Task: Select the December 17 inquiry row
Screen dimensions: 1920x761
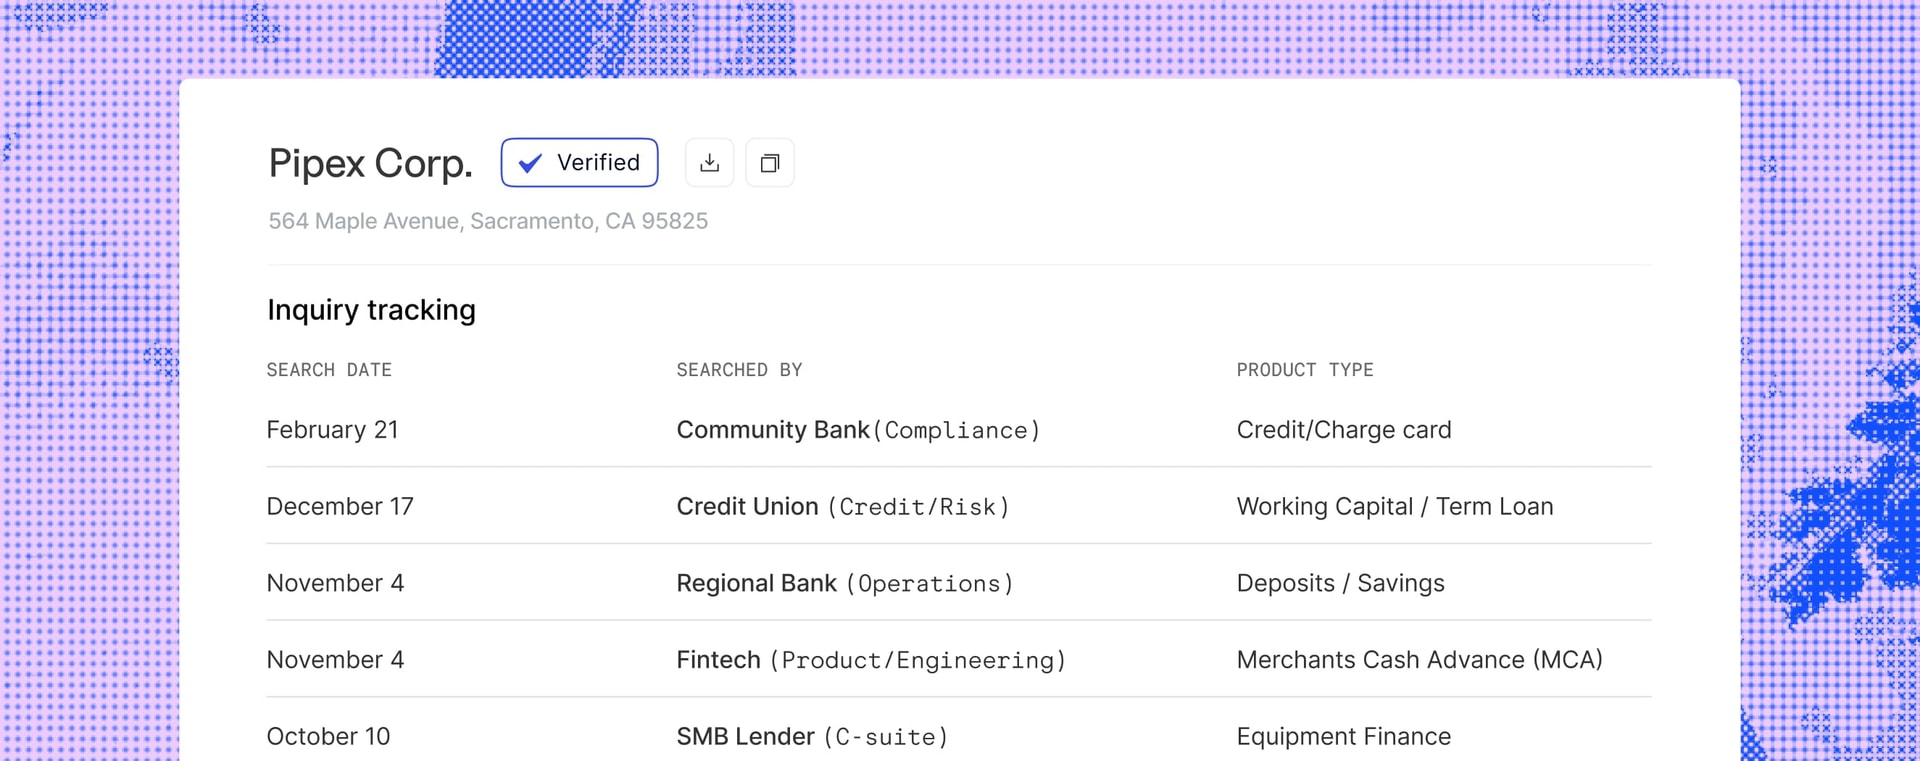Action: [x=339, y=507]
